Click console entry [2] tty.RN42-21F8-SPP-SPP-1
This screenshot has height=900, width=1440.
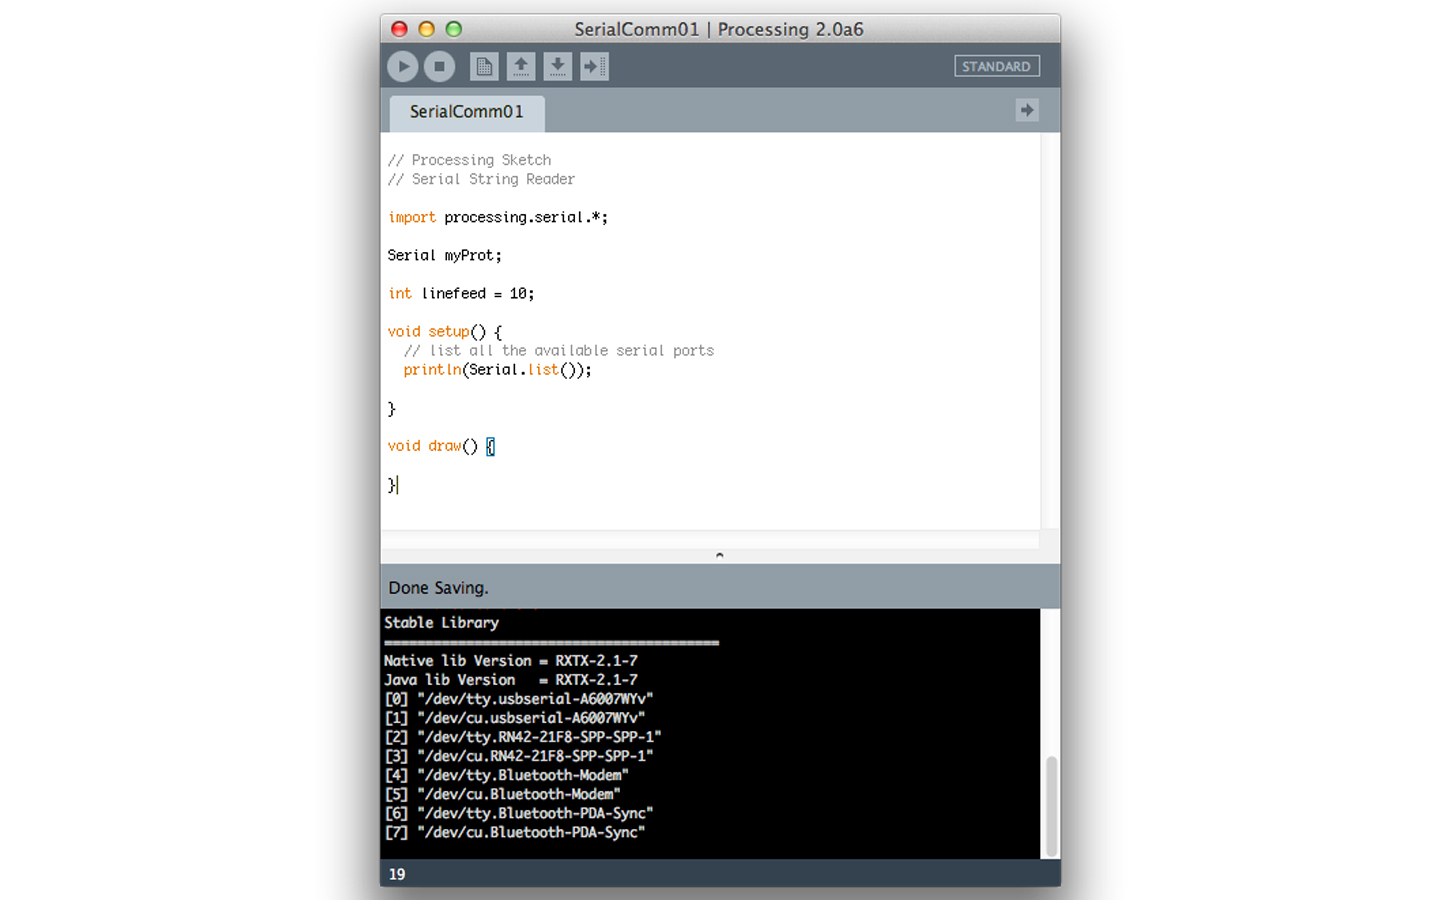click(x=523, y=737)
